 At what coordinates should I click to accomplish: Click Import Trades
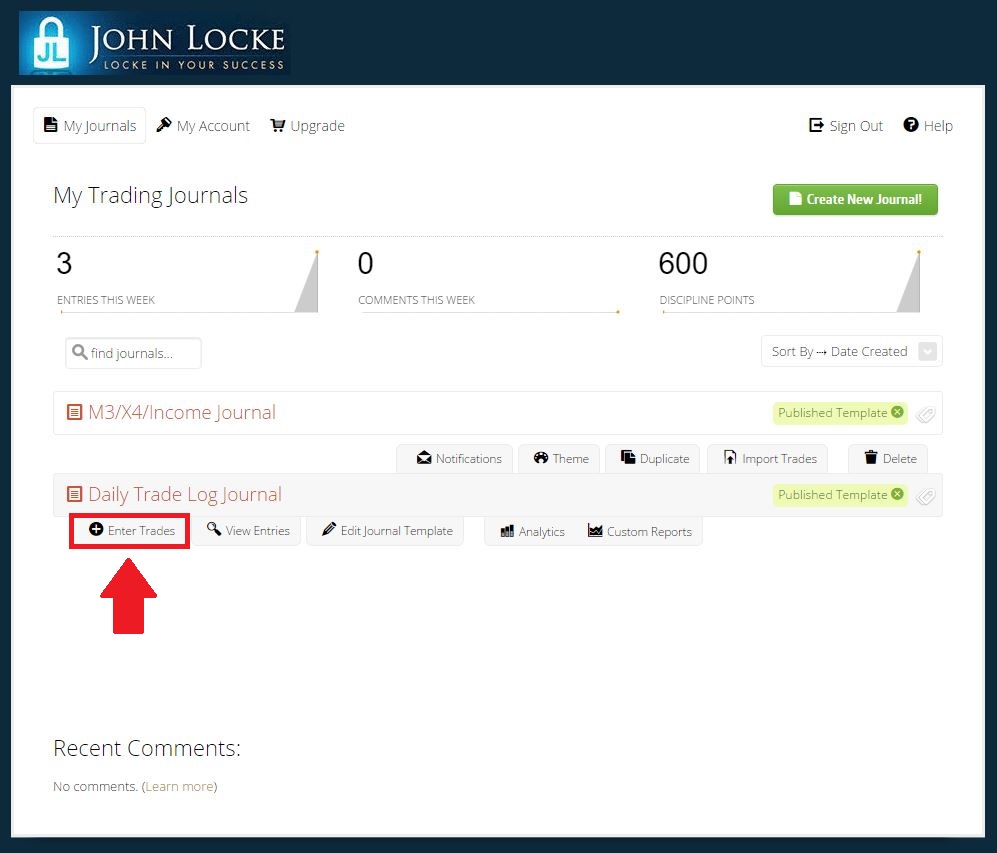click(769, 458)
